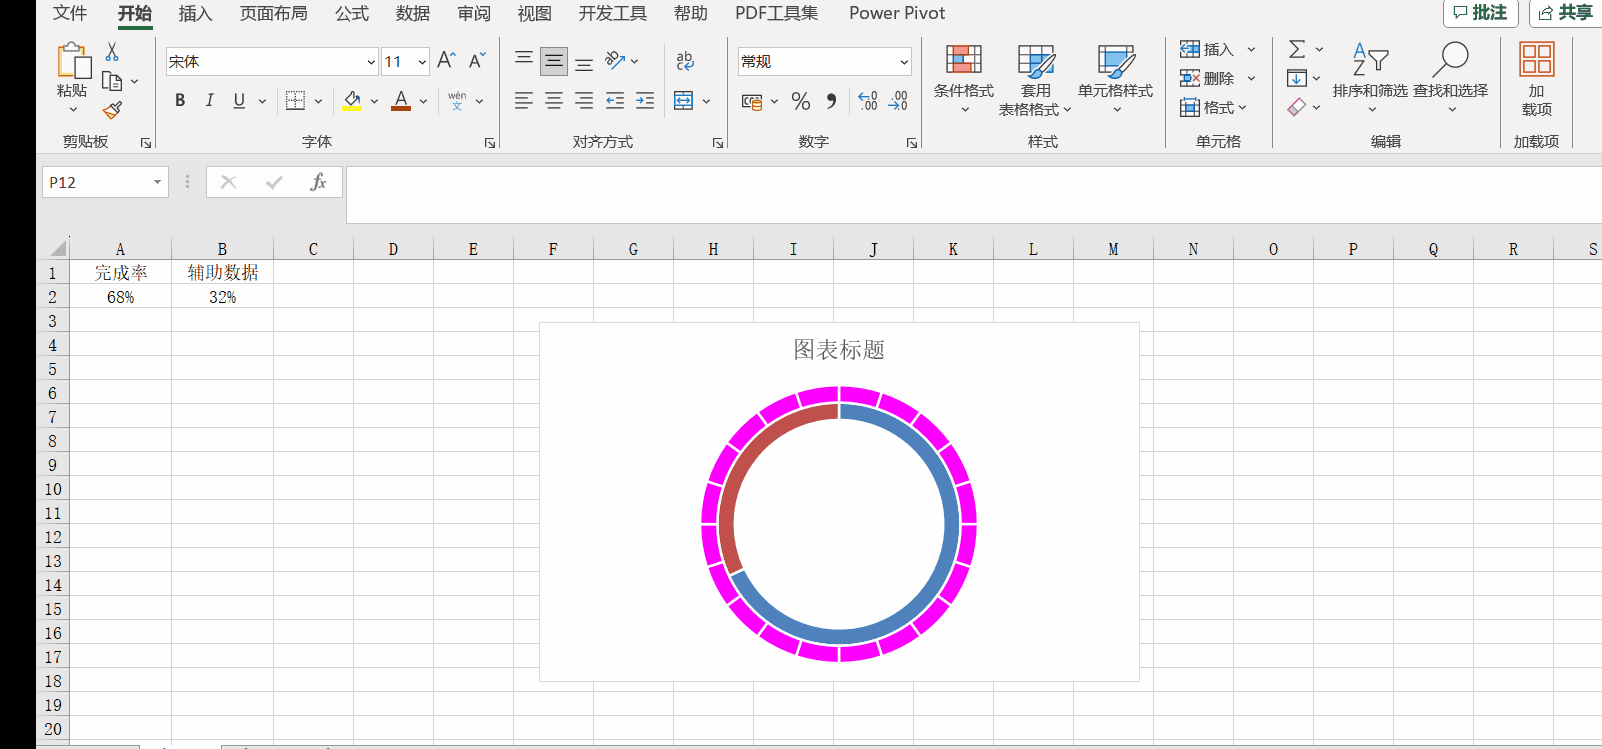Screen dimensions: 1602x749
Task: Click the accounting number format icon
Action: 752,101
